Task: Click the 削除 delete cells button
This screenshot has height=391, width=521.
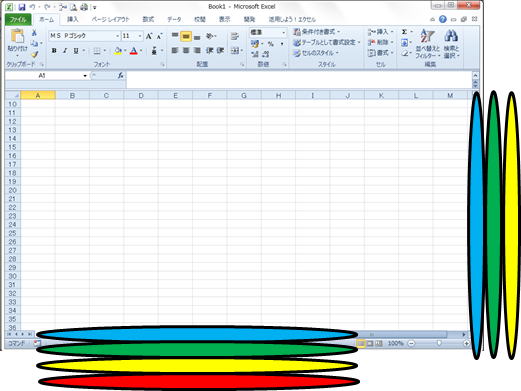Action: coord(381,43)
